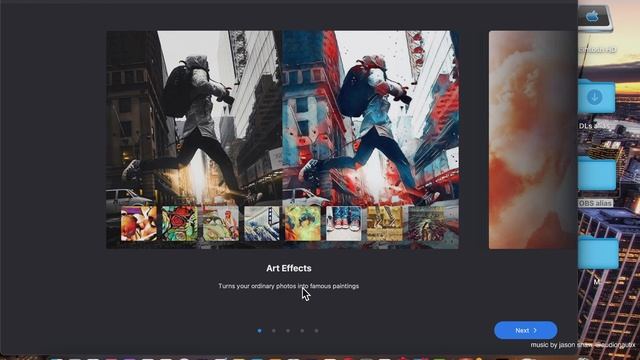This screenshot has height=360, width=640.
Task: Pick the great wave art style thumbnail
Action: pyautogui.click(x=262, y=223)
